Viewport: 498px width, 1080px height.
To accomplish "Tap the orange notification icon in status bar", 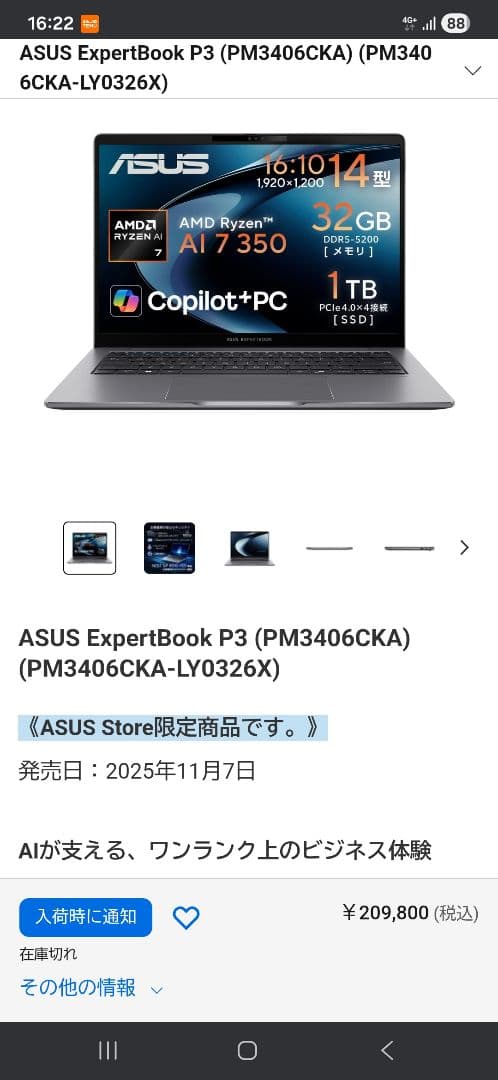I will 90,23.
